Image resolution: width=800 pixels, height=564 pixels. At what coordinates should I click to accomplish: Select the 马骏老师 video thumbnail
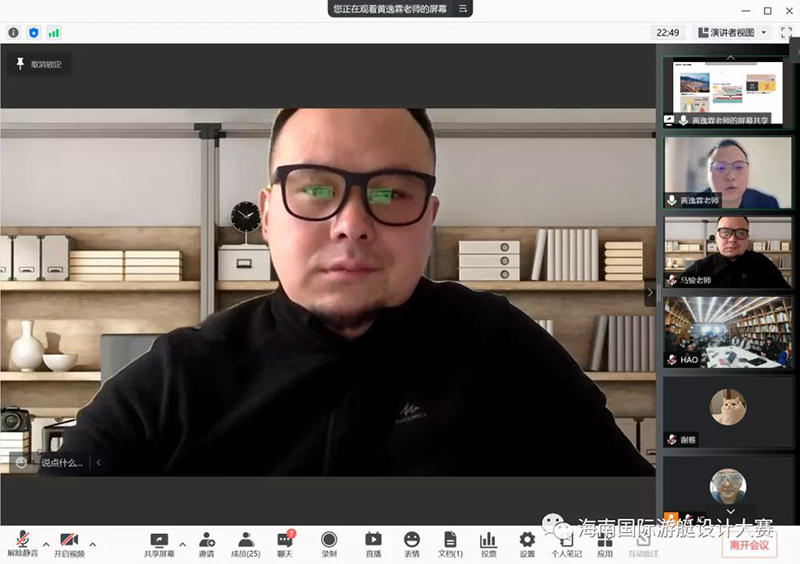(727, 251)
